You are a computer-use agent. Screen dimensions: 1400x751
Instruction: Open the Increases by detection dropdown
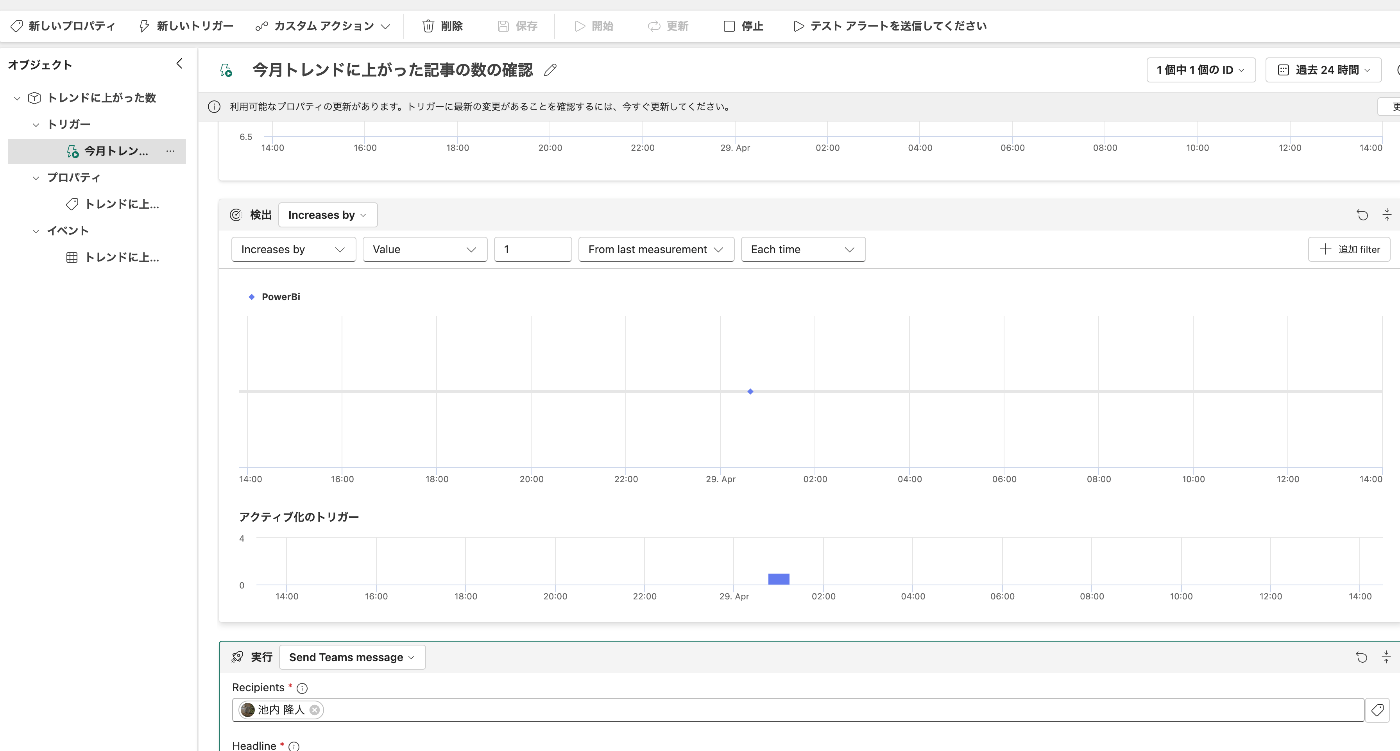(327, 214)
